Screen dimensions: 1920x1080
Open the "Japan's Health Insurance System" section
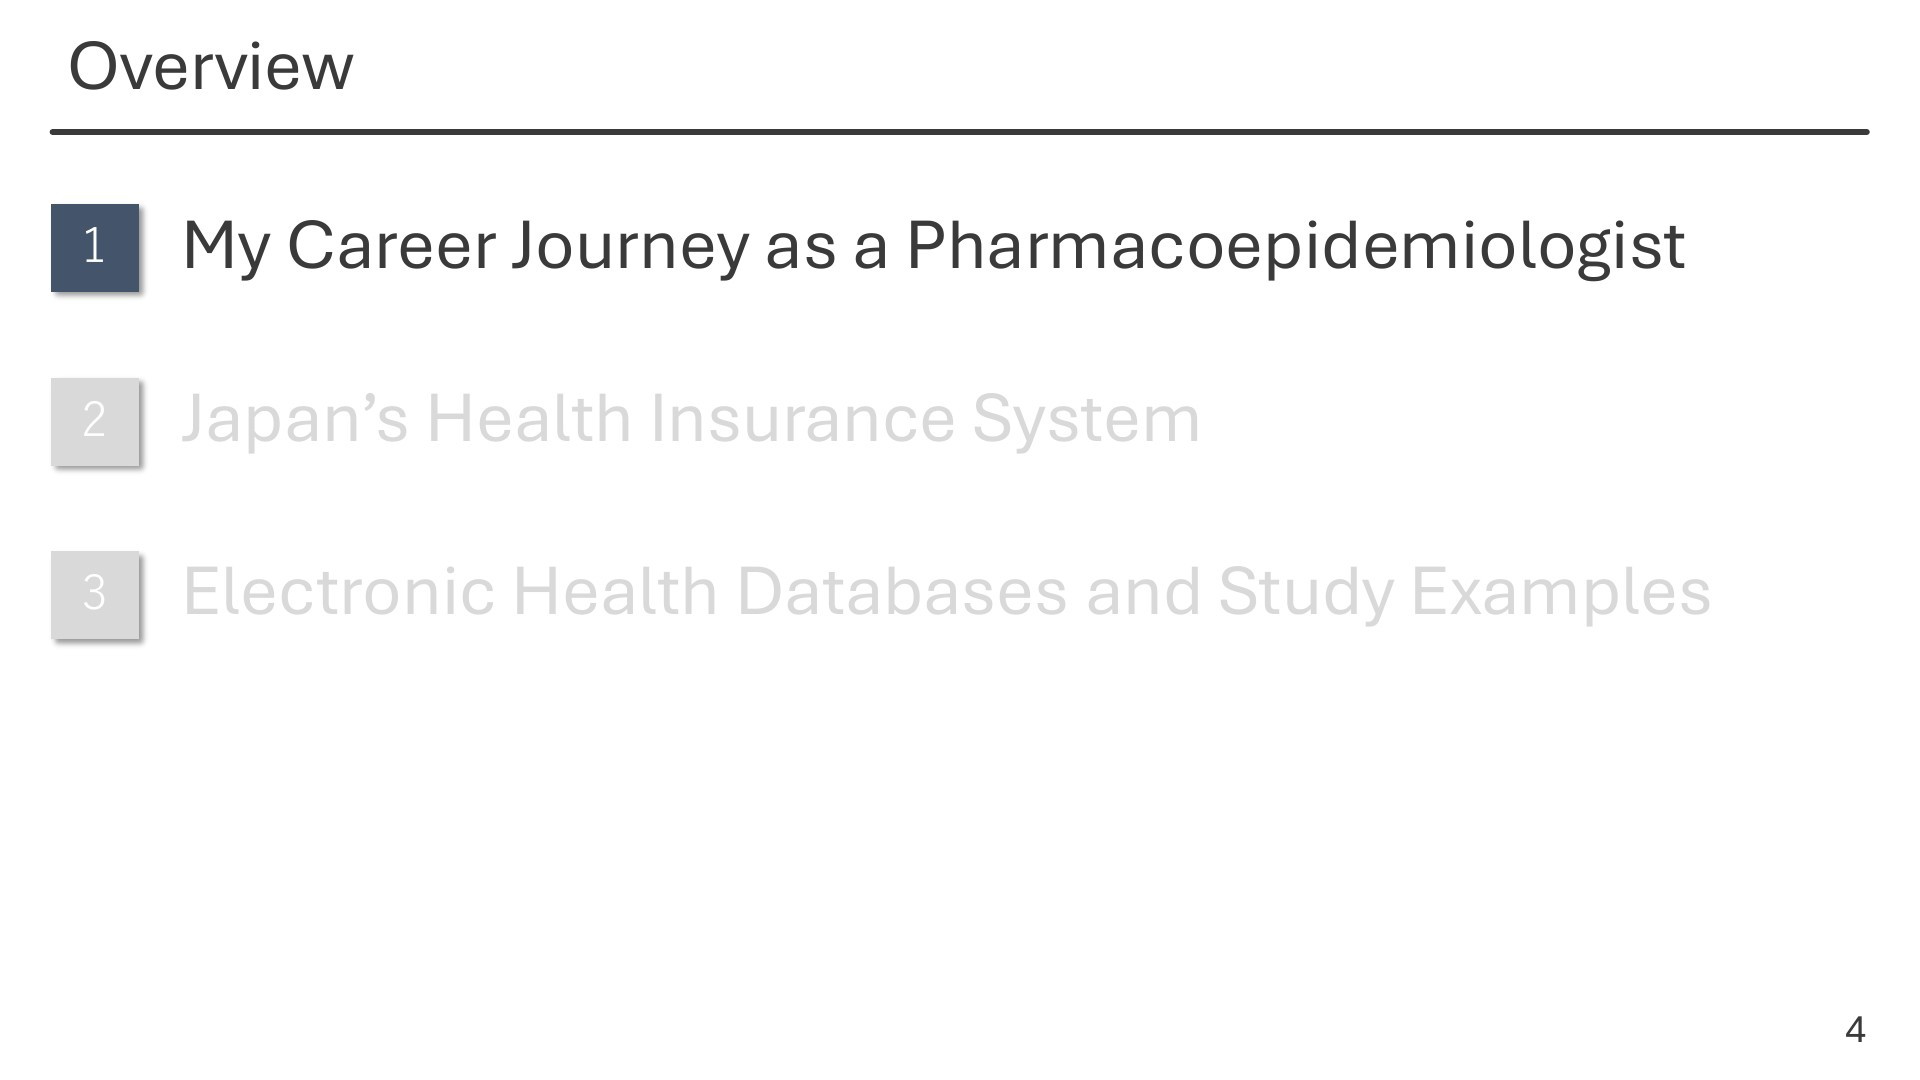[x=691, y=419]
